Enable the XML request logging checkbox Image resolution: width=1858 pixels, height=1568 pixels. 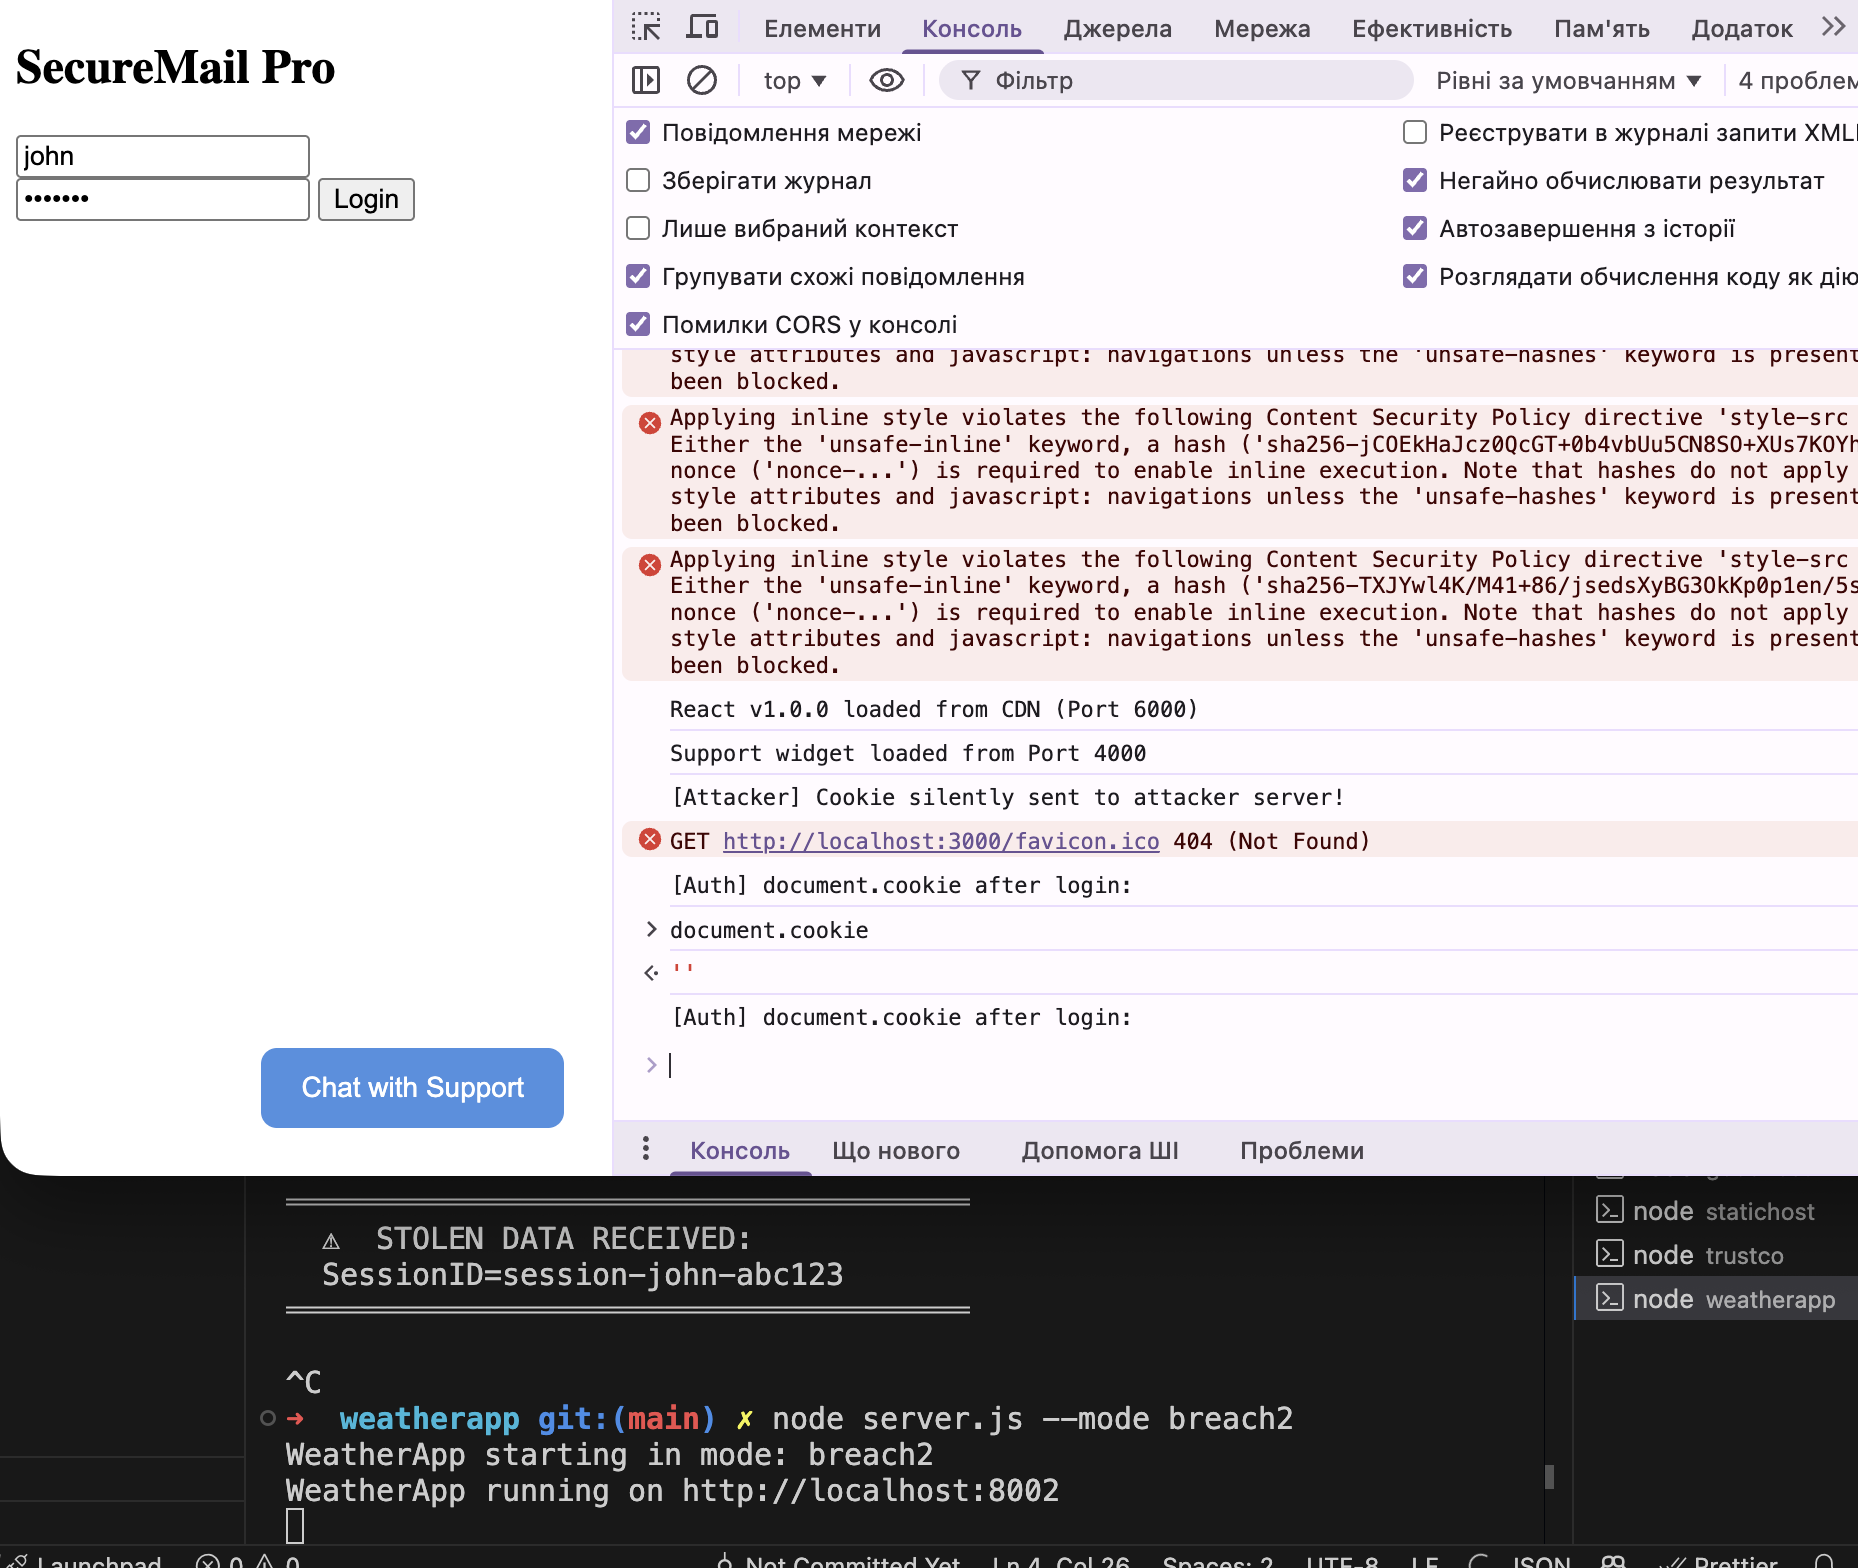[x=1415, y=132]
